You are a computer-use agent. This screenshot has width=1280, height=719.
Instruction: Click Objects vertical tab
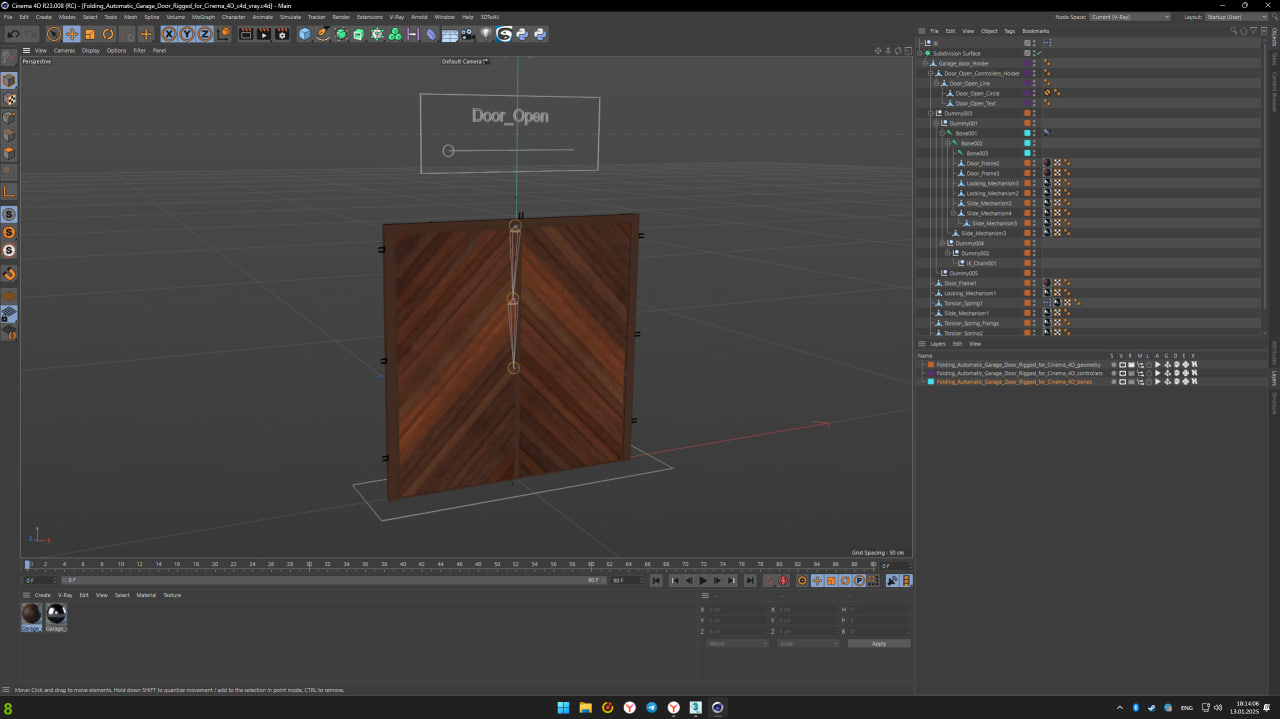pyautogui.click(x=1274, y=38)
